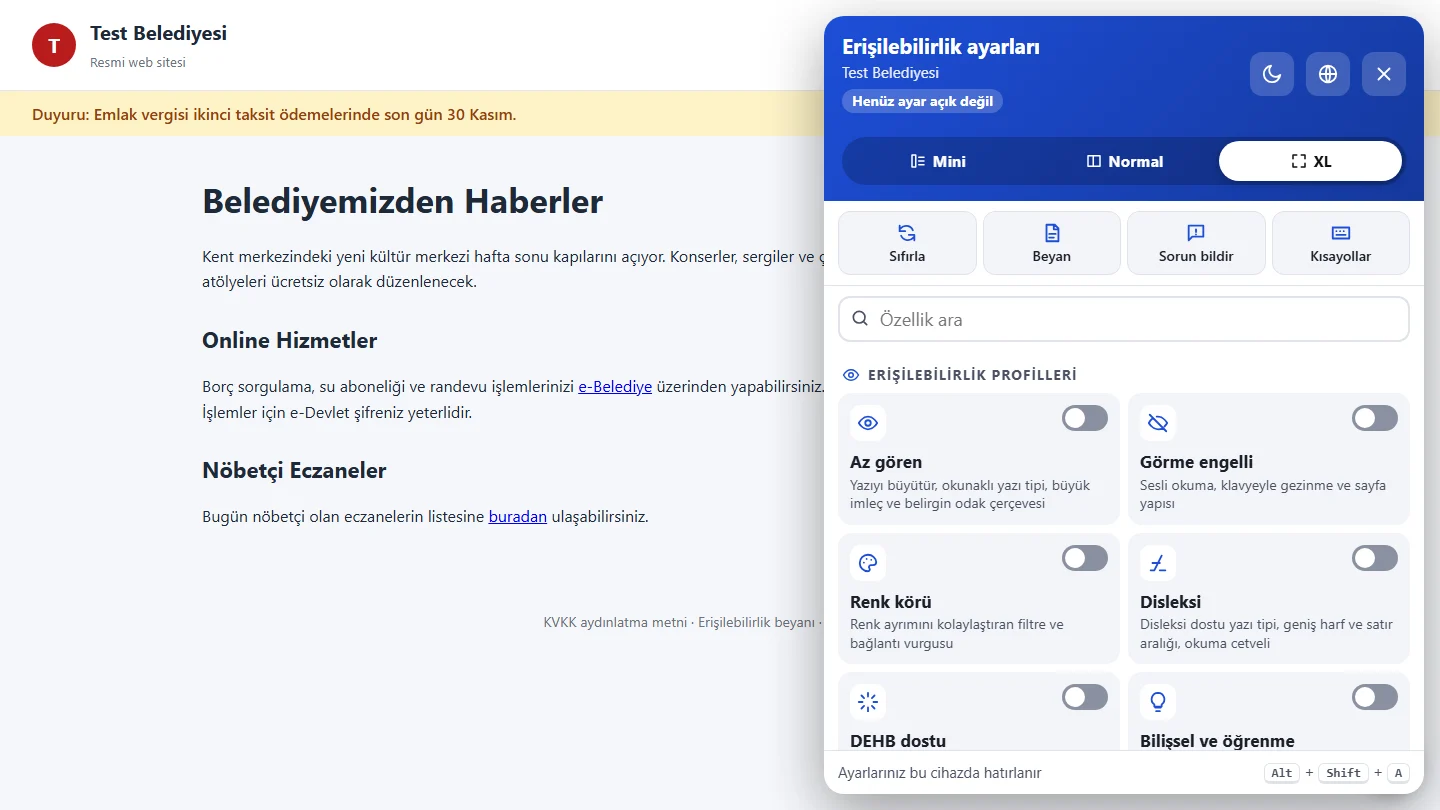Open language globe icon
1440x810 pixels.
click(1328, 74)
